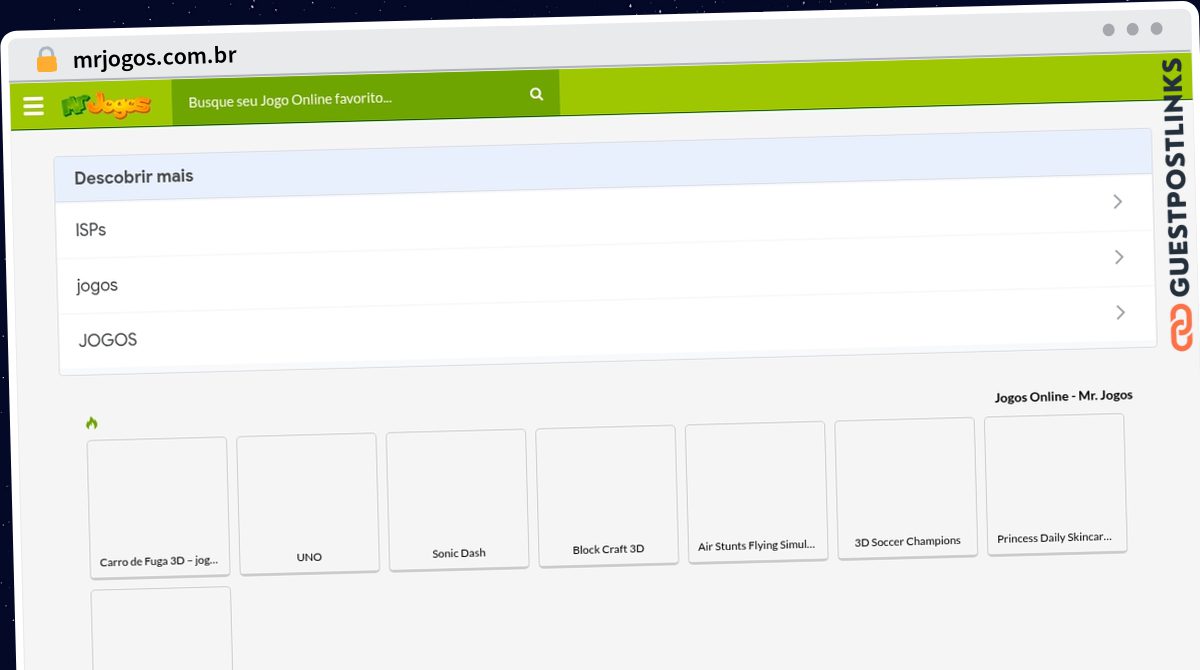Click the Mr Jogos logo
1200x670 pixels.
106,104
